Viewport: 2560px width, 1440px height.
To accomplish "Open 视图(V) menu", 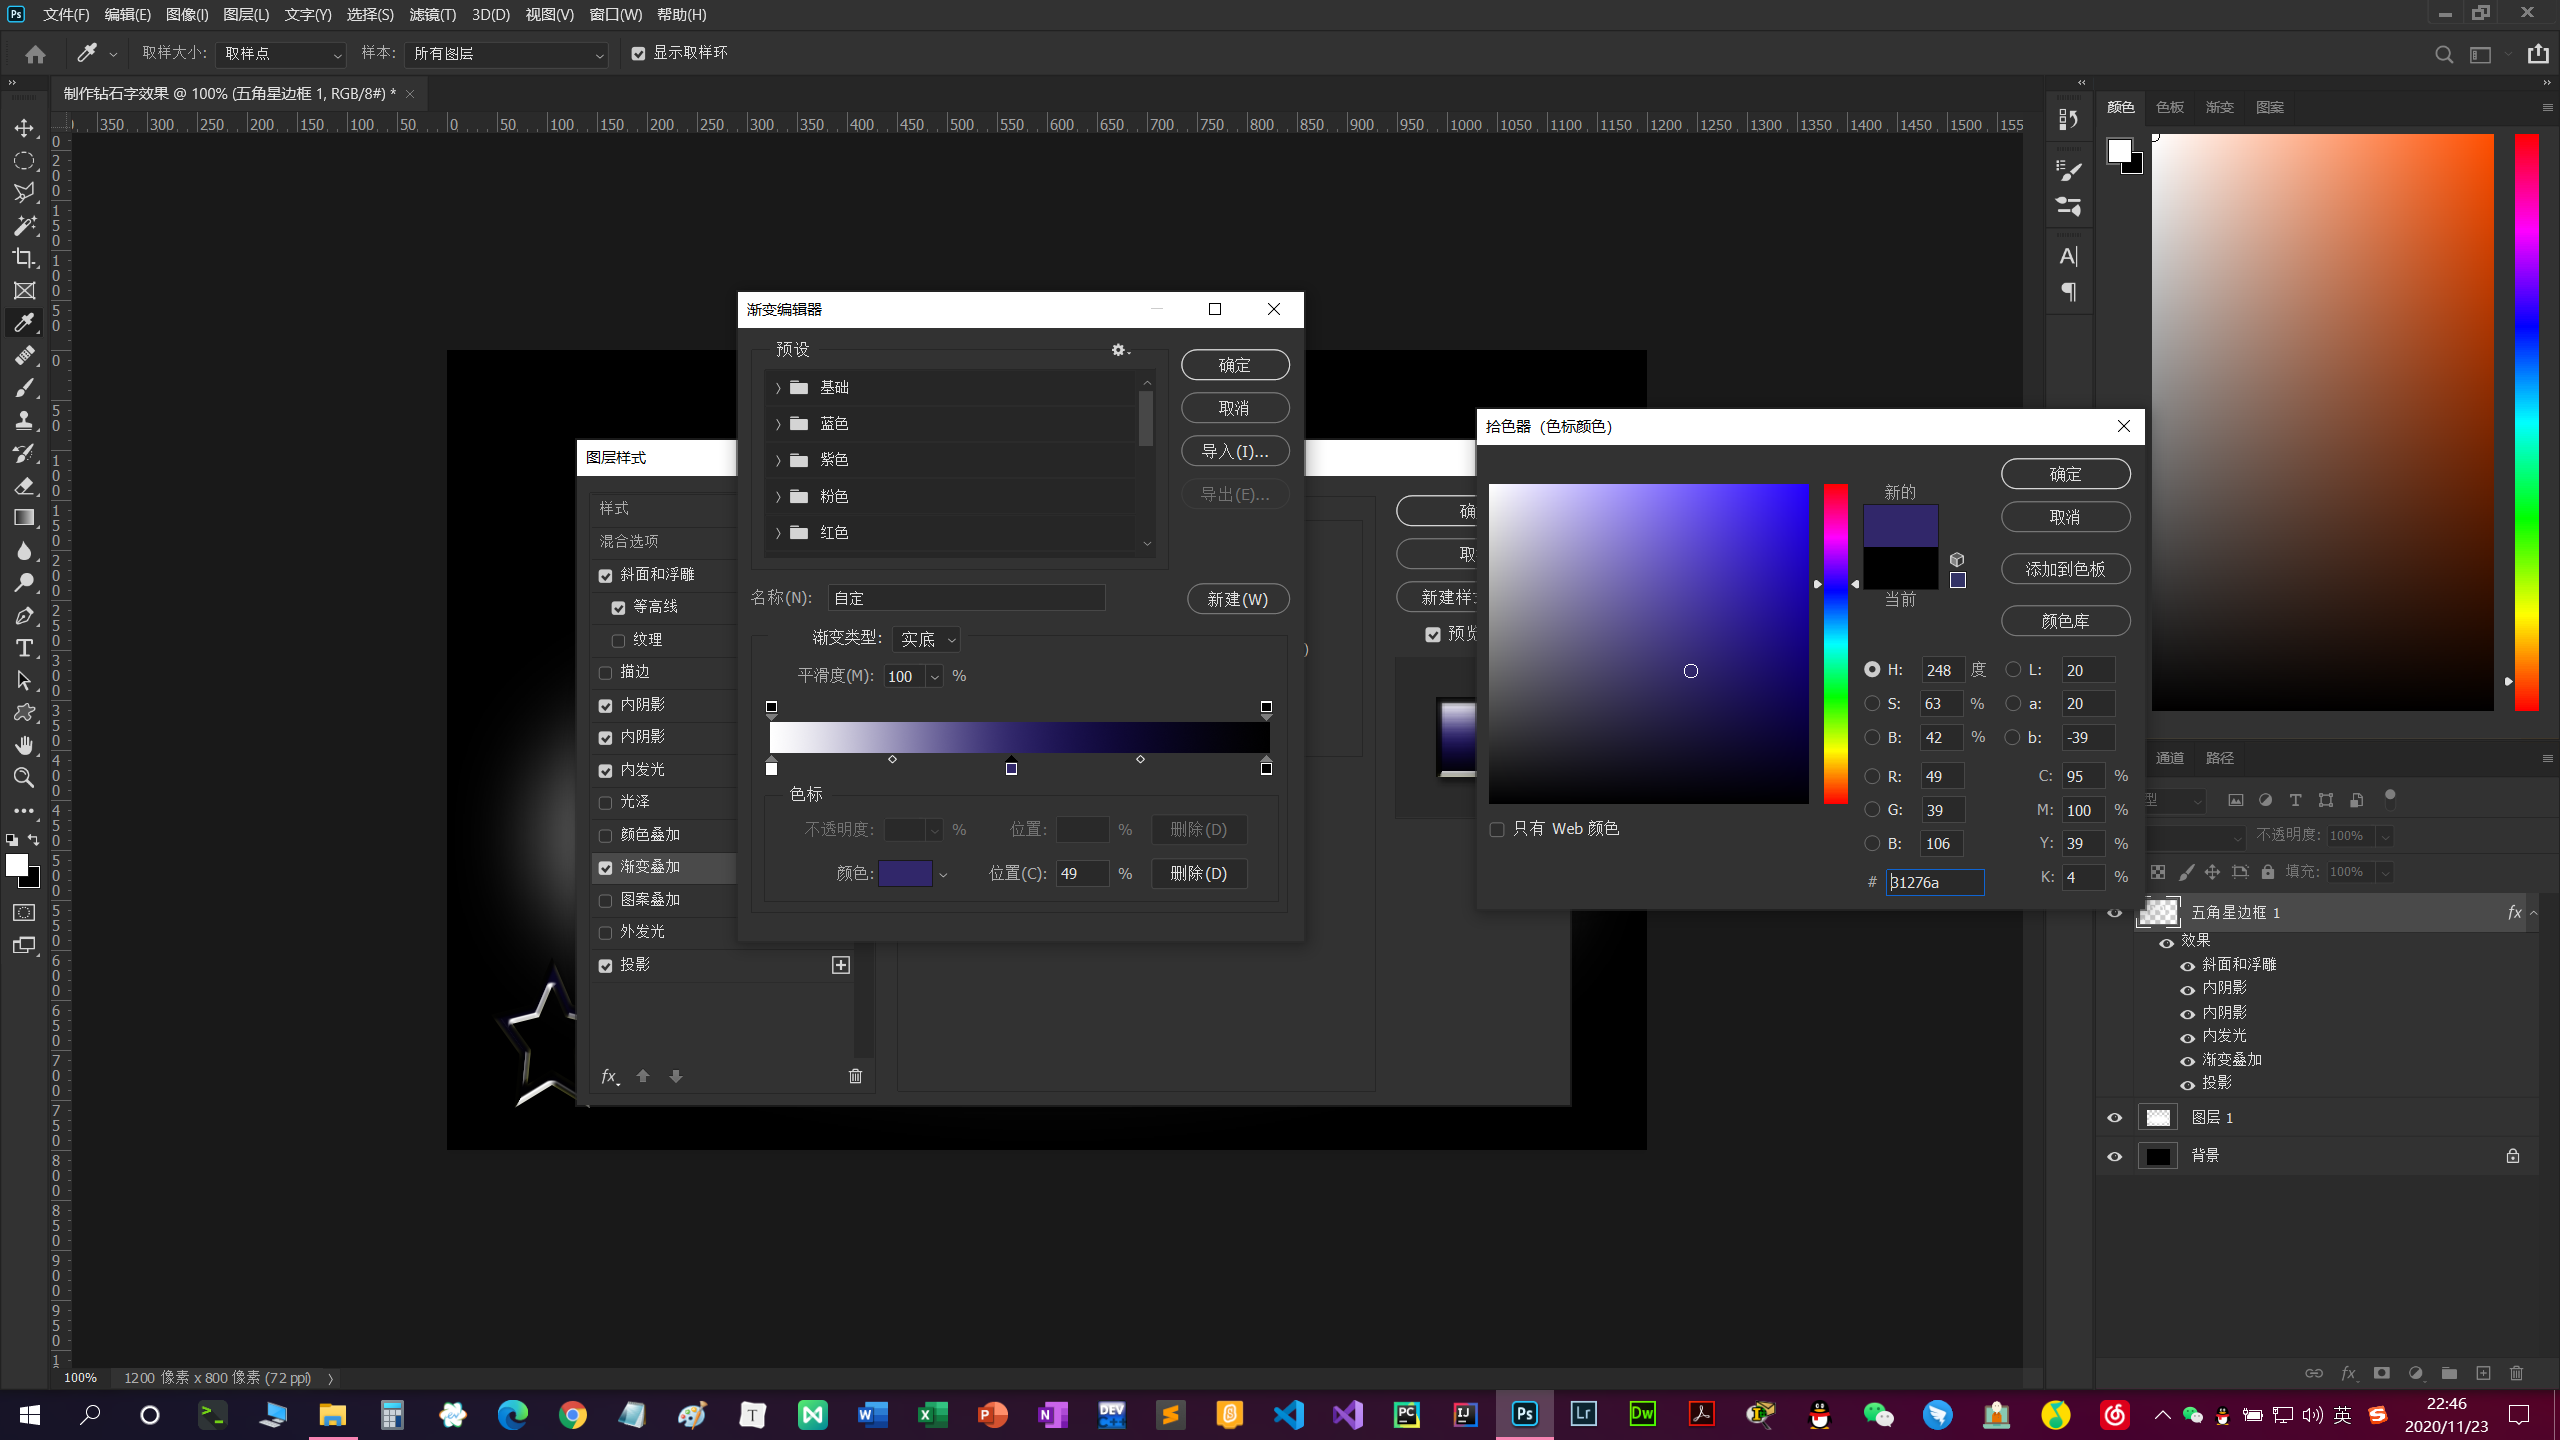I will pyautogui.click(x=549, y=14).
